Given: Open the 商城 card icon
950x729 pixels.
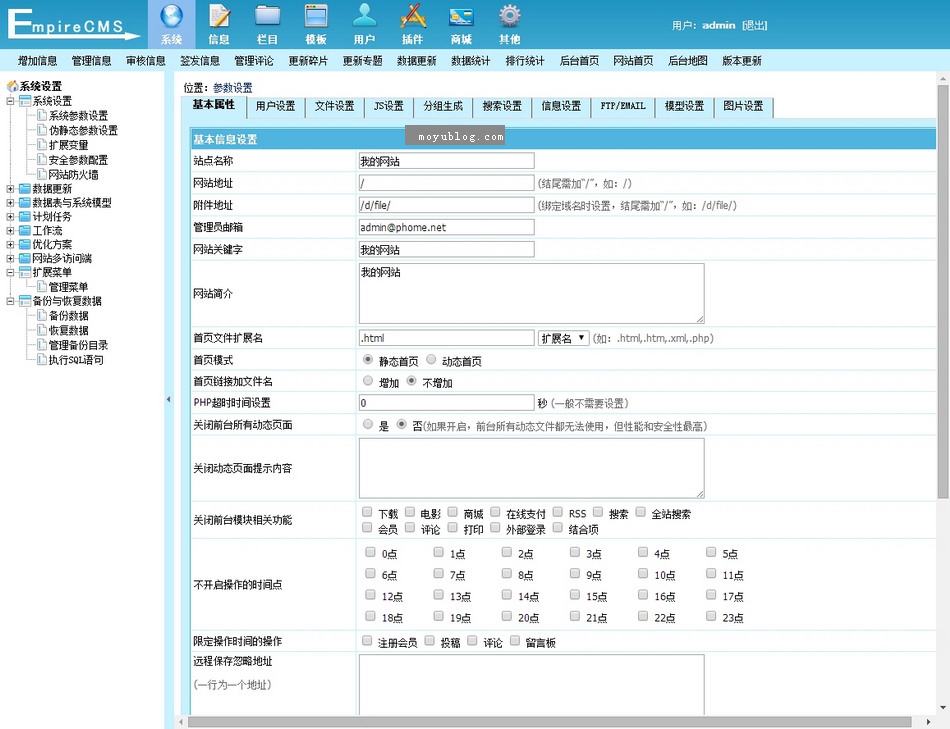Looking at the screenshot, I should coord(461,16).
